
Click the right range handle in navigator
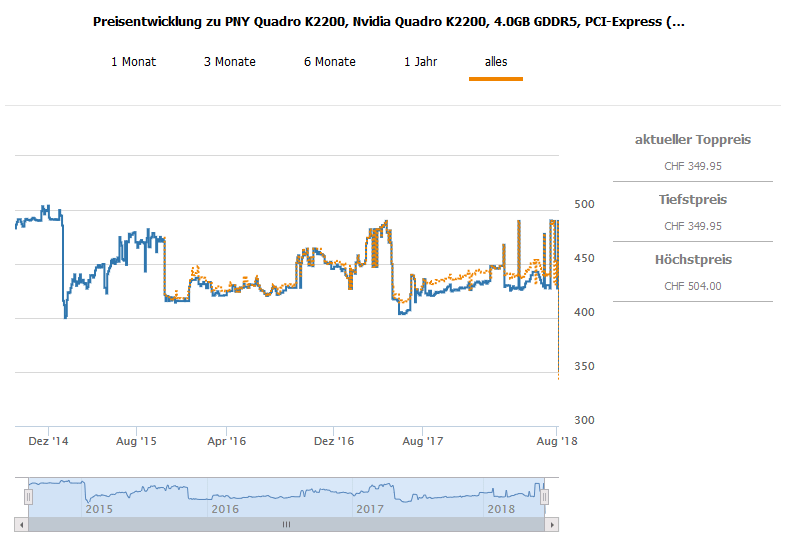545,497
